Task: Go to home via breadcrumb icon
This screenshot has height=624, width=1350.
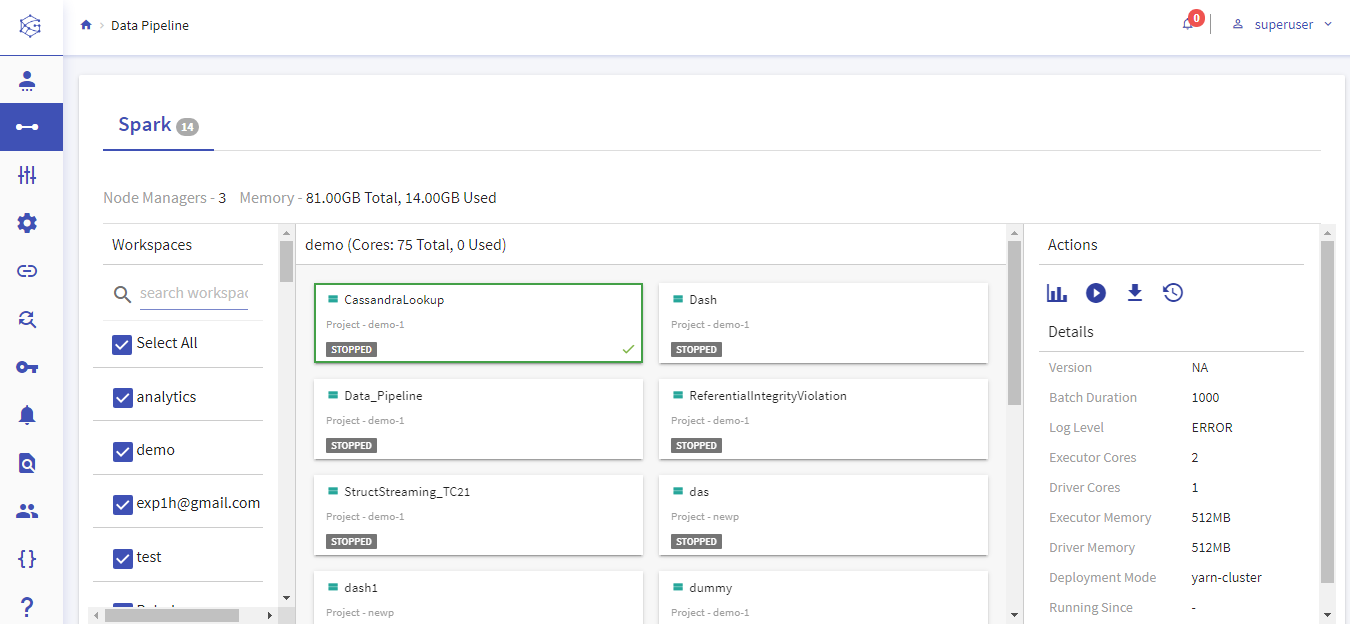Action: coord(86,25)
